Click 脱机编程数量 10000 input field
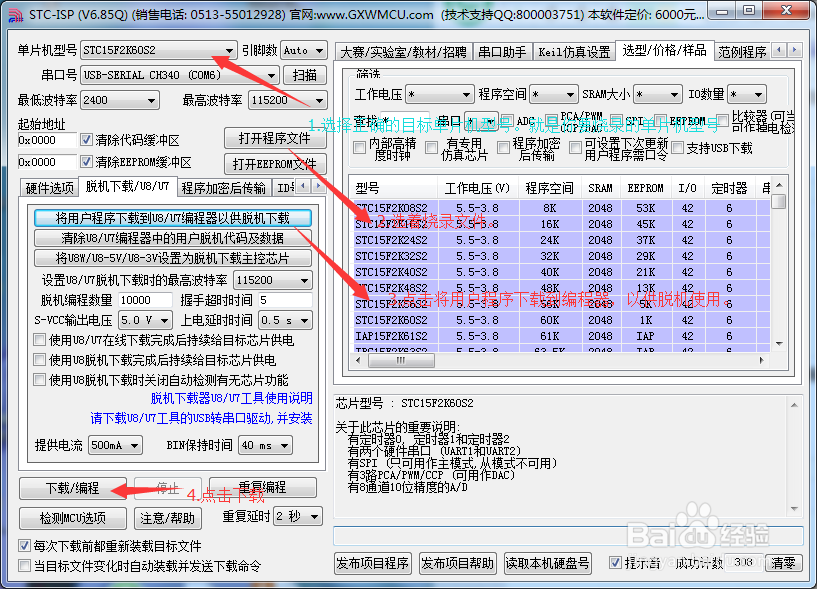This screenshot has width=817, height=589. coord(145,300)
